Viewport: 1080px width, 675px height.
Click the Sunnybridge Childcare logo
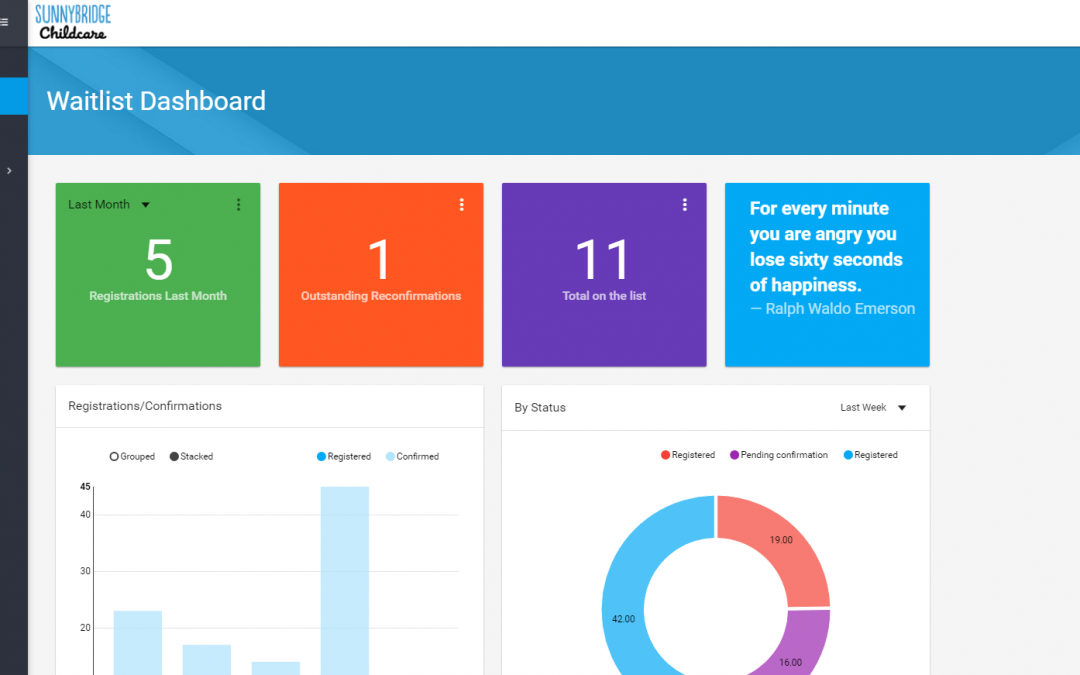pyautogui.click(x=73, y=22)
